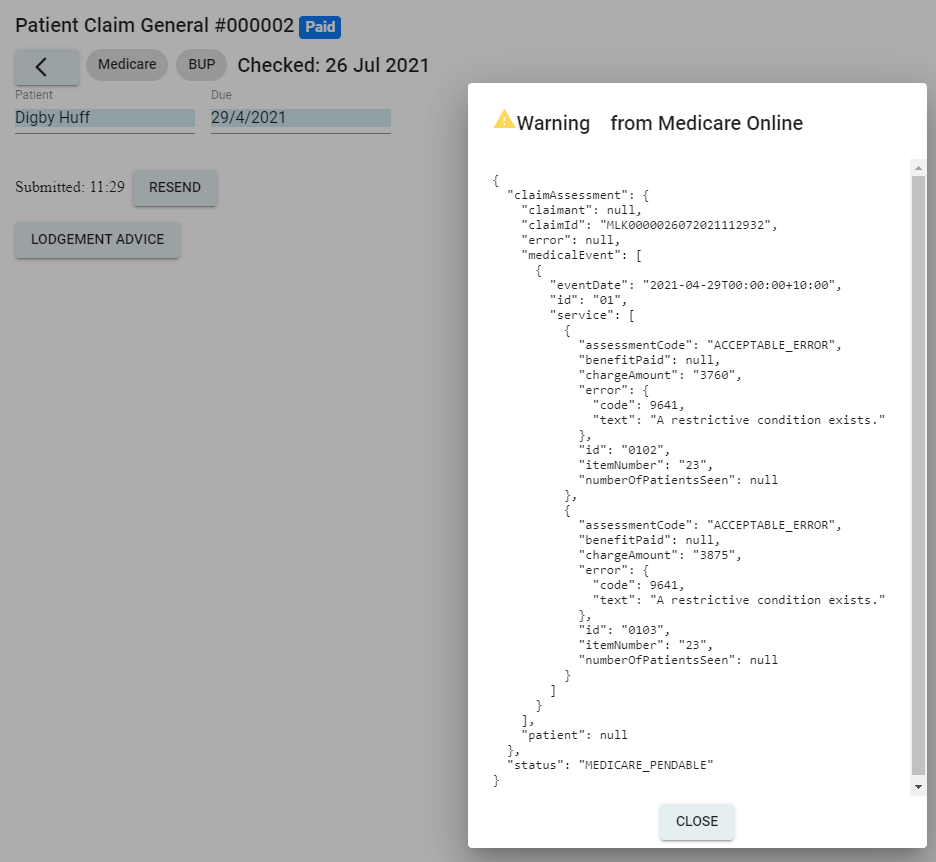This screenshot has height=862, width=936.
Task: Click "Checked: 26 Jul 2021" text
Action: point(333,65)
